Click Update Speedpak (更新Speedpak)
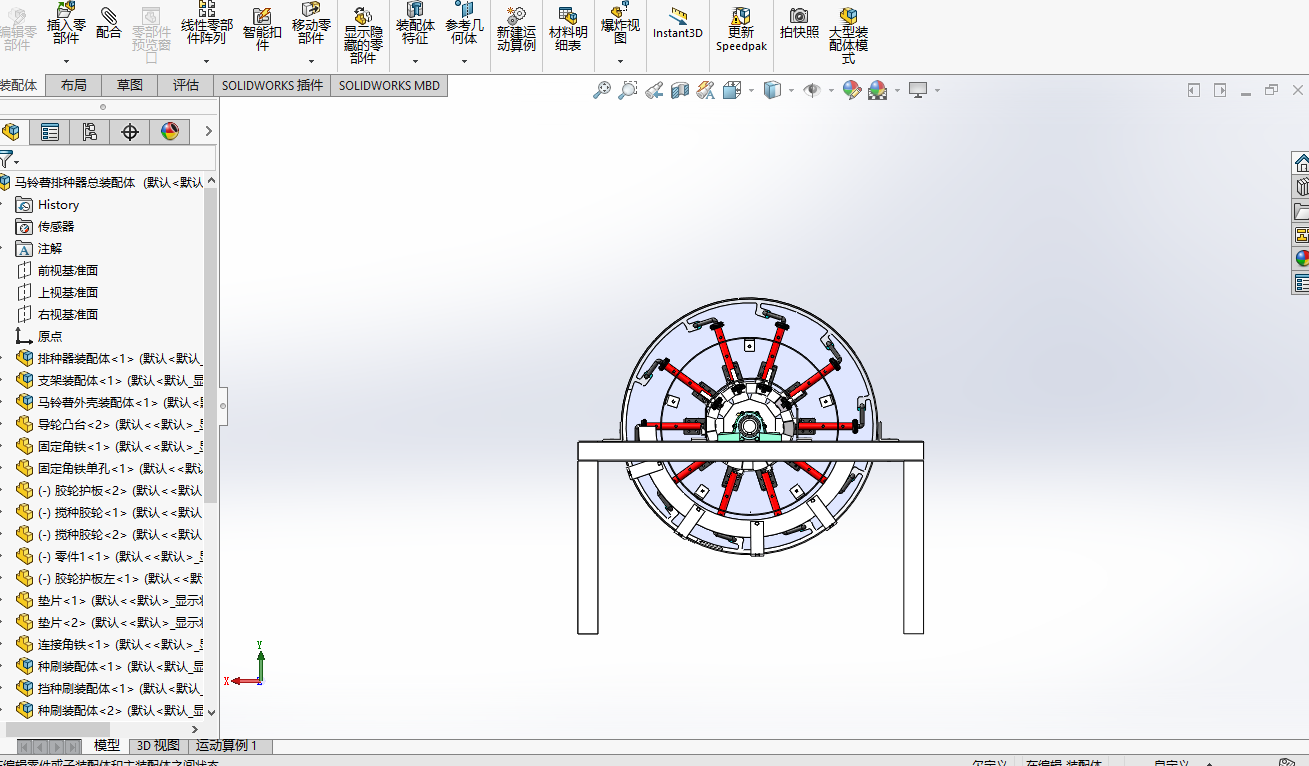Image resolution: width=1309 pixels, height=766 pixels. pyautogui.click(x=741, y=28)
